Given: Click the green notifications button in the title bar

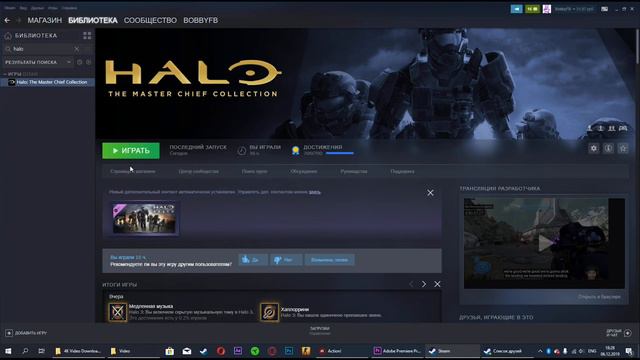Looking at the screenshot, I should [532, 9].
